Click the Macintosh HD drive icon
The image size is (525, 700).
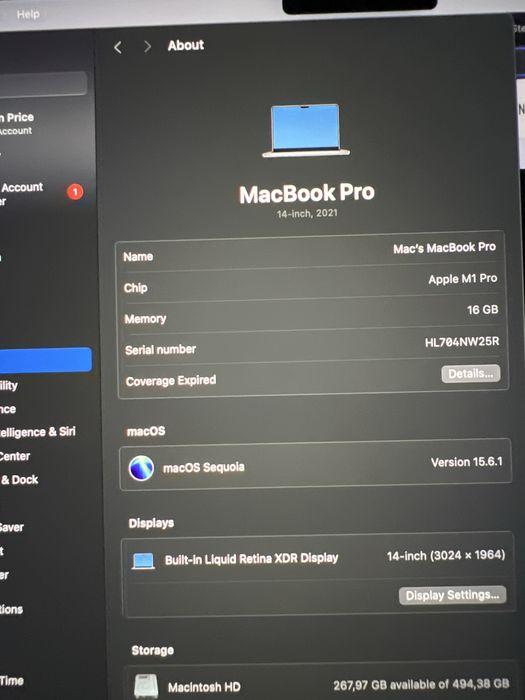click(146, 686)
